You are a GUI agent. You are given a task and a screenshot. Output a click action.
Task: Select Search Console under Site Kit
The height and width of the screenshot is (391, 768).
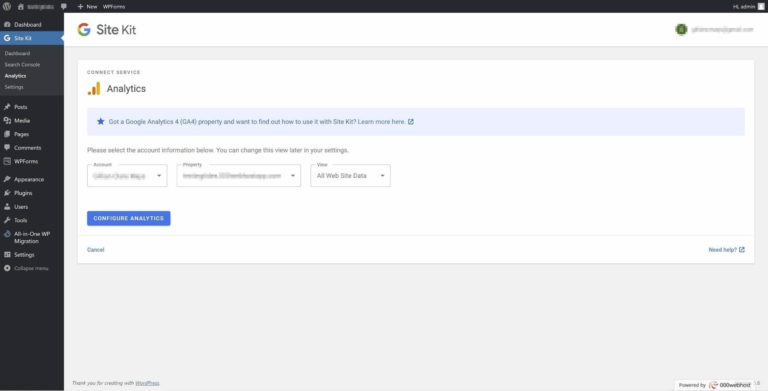tap(23, 65)
